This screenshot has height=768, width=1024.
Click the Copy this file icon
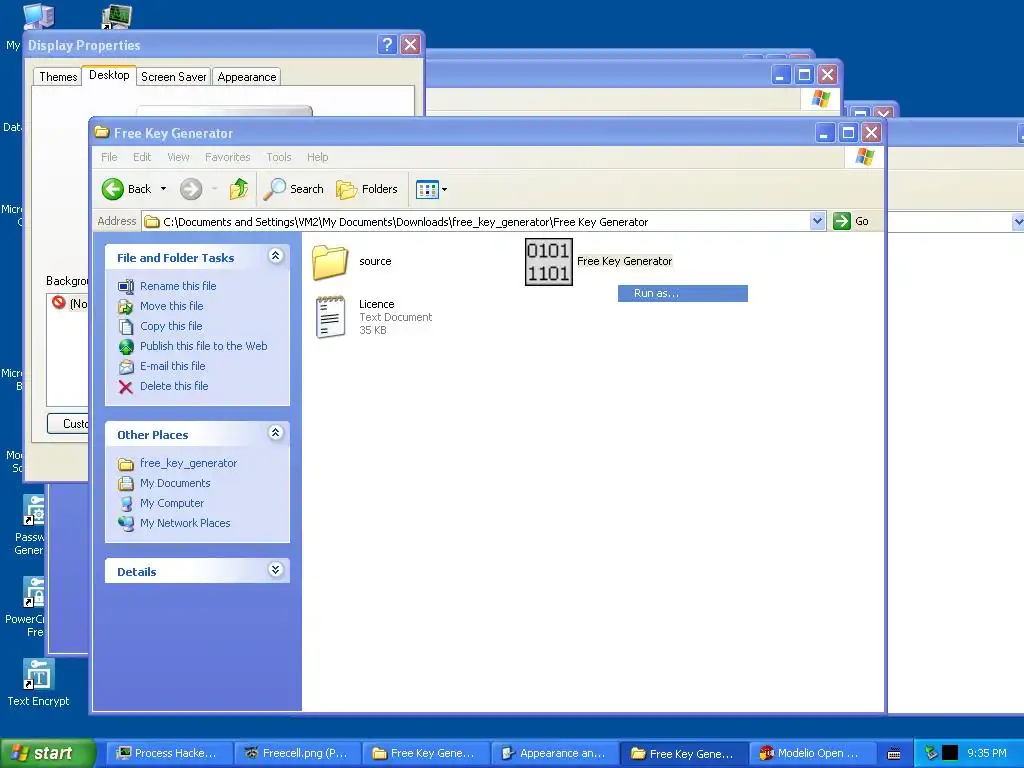coord(126,327)
